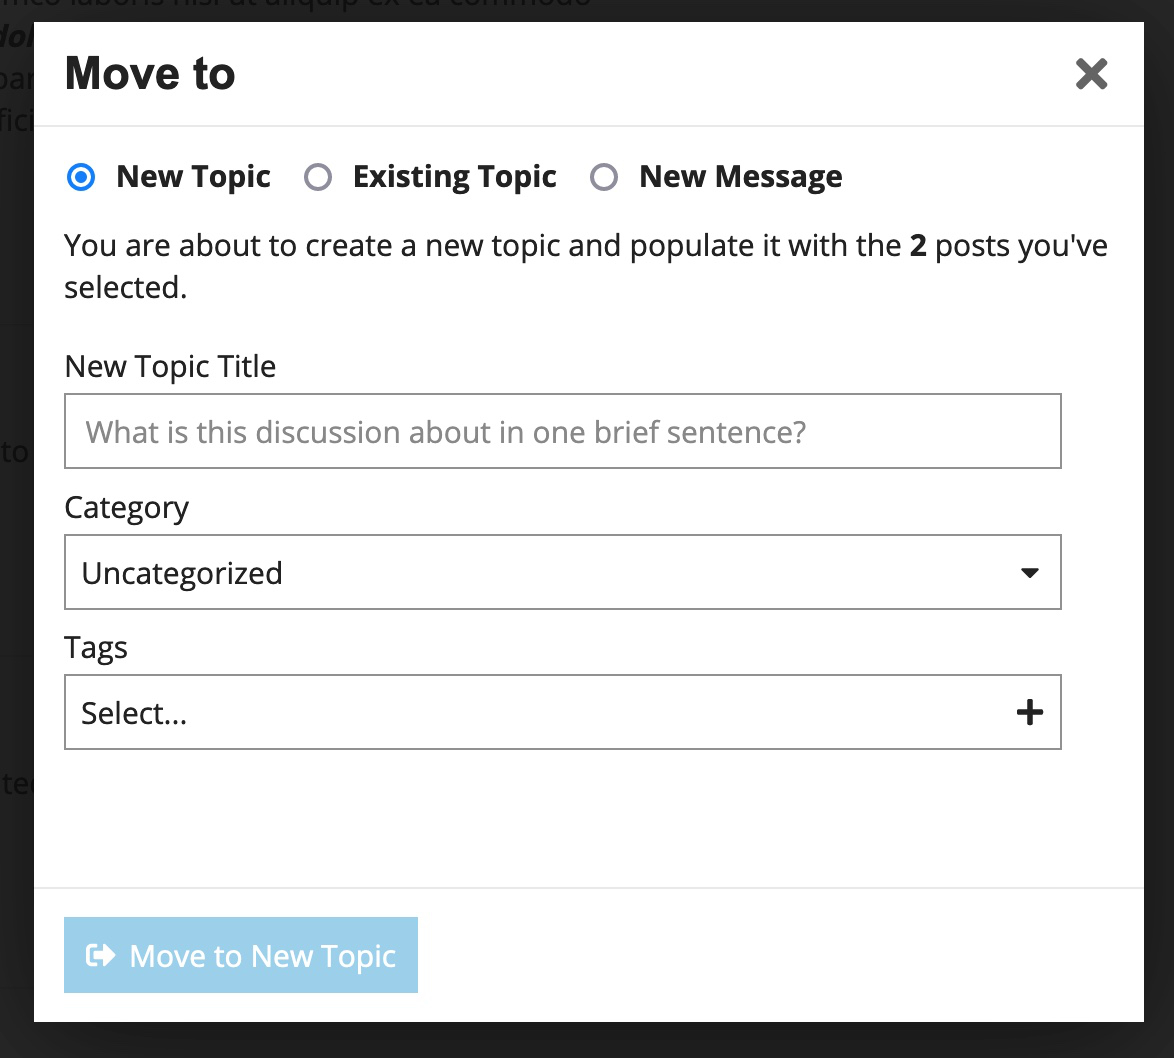The image size is (1174, 1058).
Task: Click the dimmed backdrop beside the dialog
Action: click(1159, 500)
